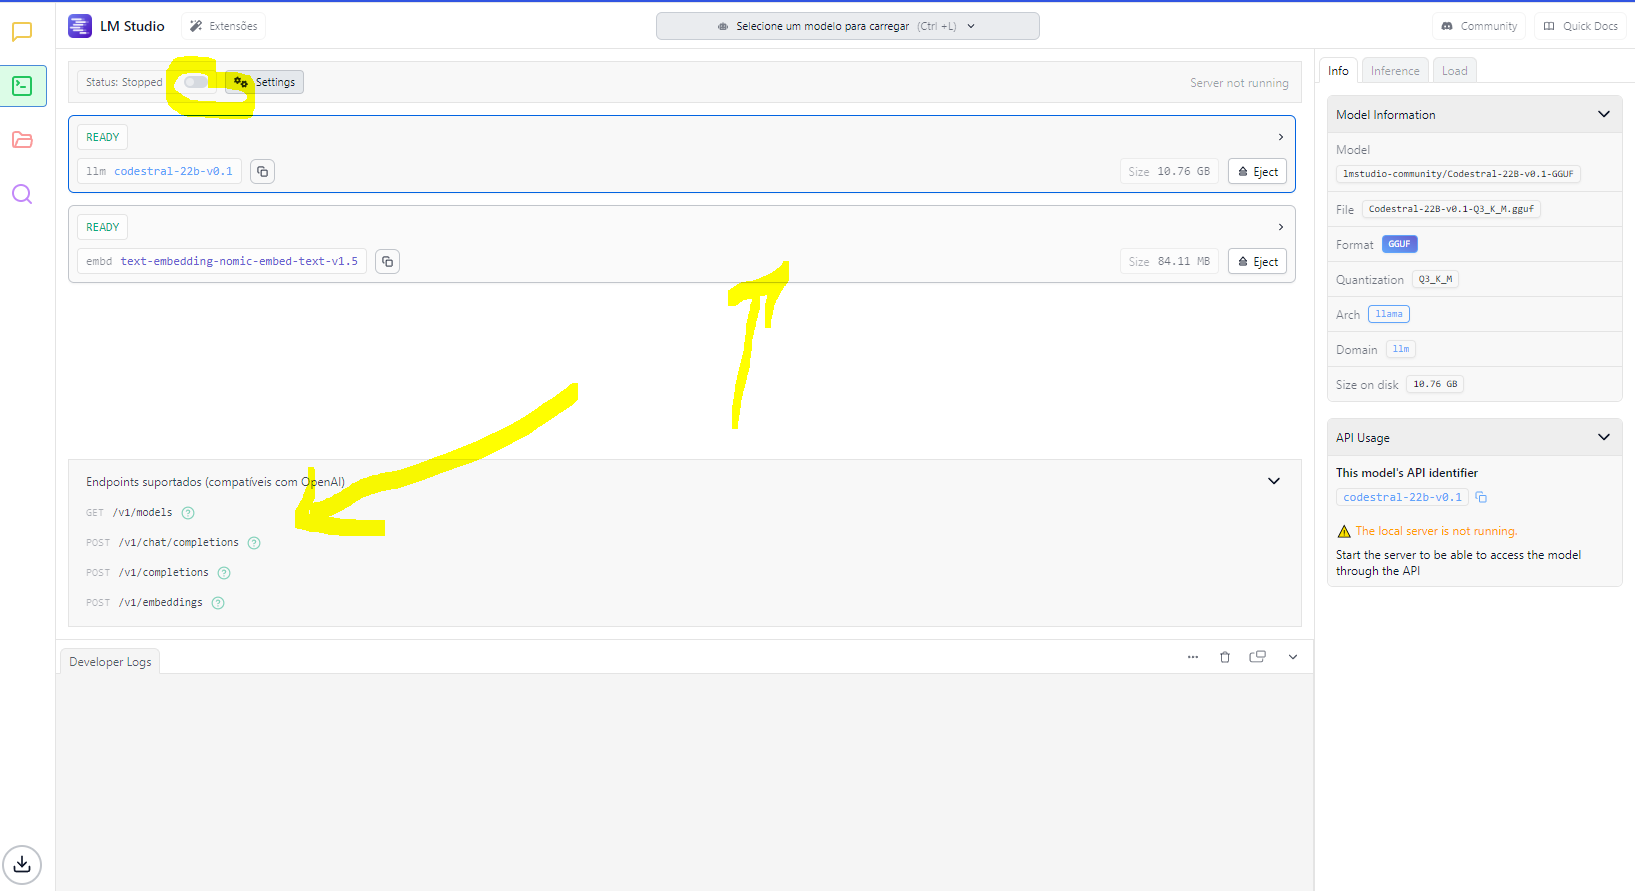Open server Settings
Screen dimensions: 1635x891
[265, 82]
